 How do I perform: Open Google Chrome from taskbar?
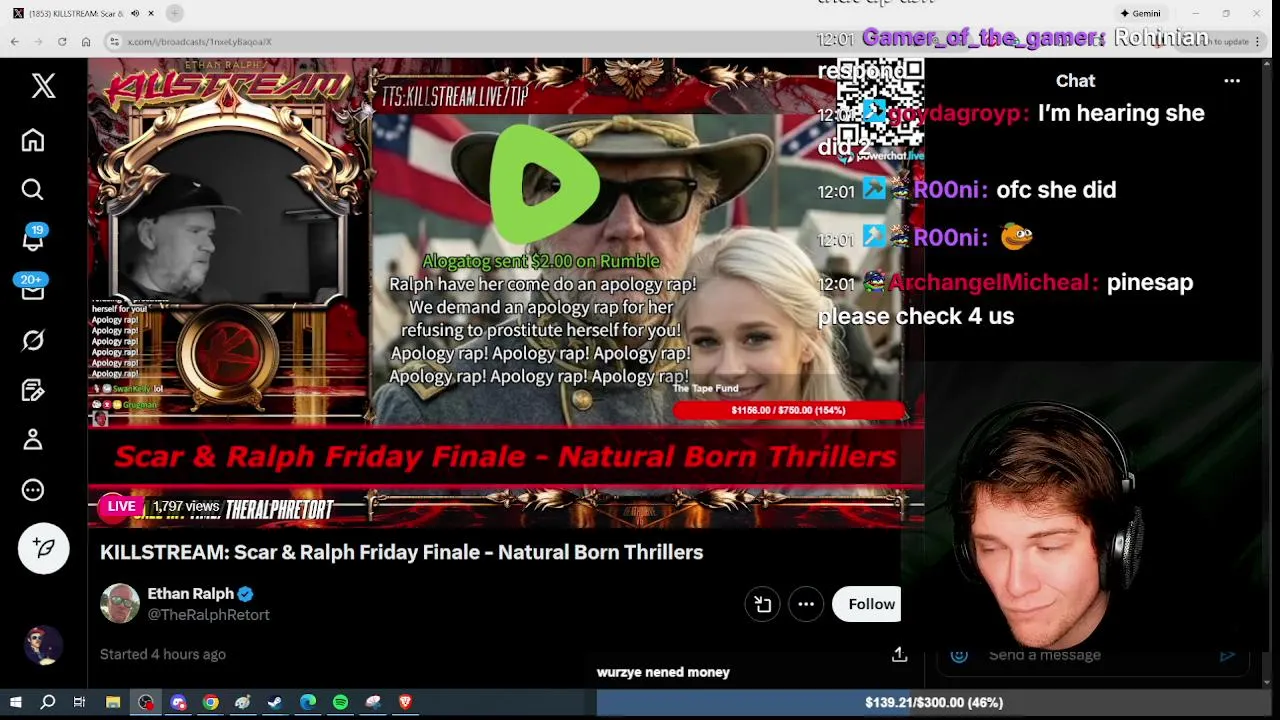point(210,702)
